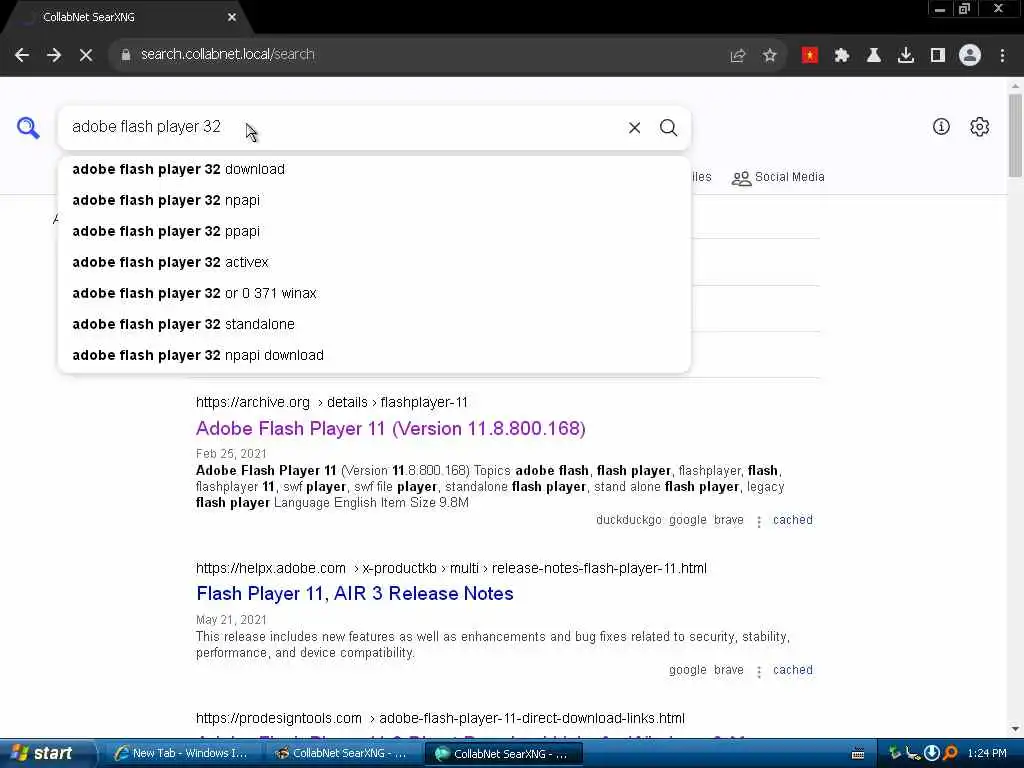The height and width of the screenshot is (768, 1024).
Task: Submit search with magnifier button
Action: click(x=668, y=127)
